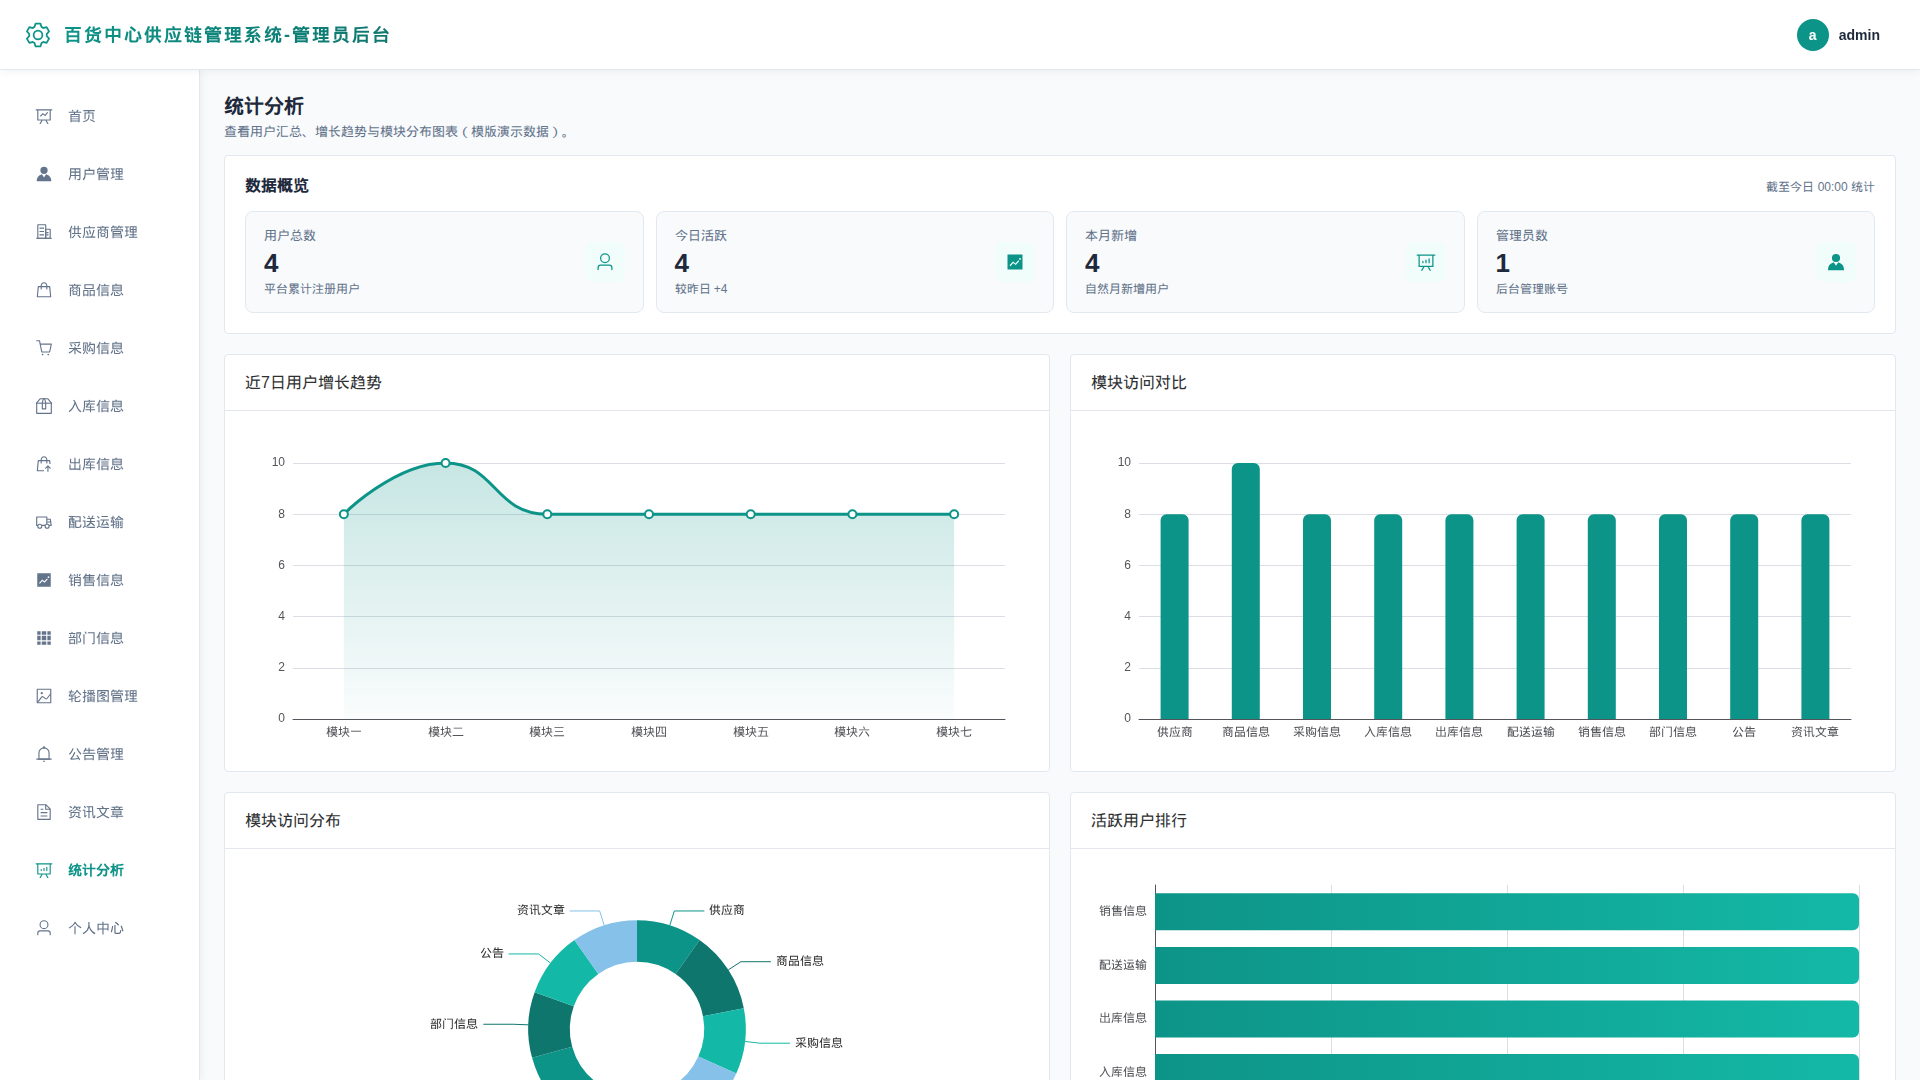Click the round admin avatar in the header

[1812, 35]
